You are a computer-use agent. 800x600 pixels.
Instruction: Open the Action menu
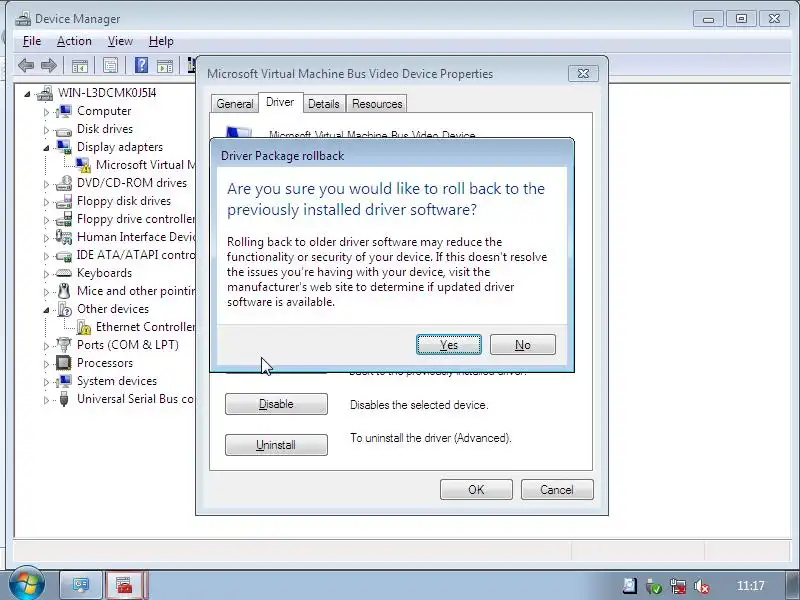(74, 41)
